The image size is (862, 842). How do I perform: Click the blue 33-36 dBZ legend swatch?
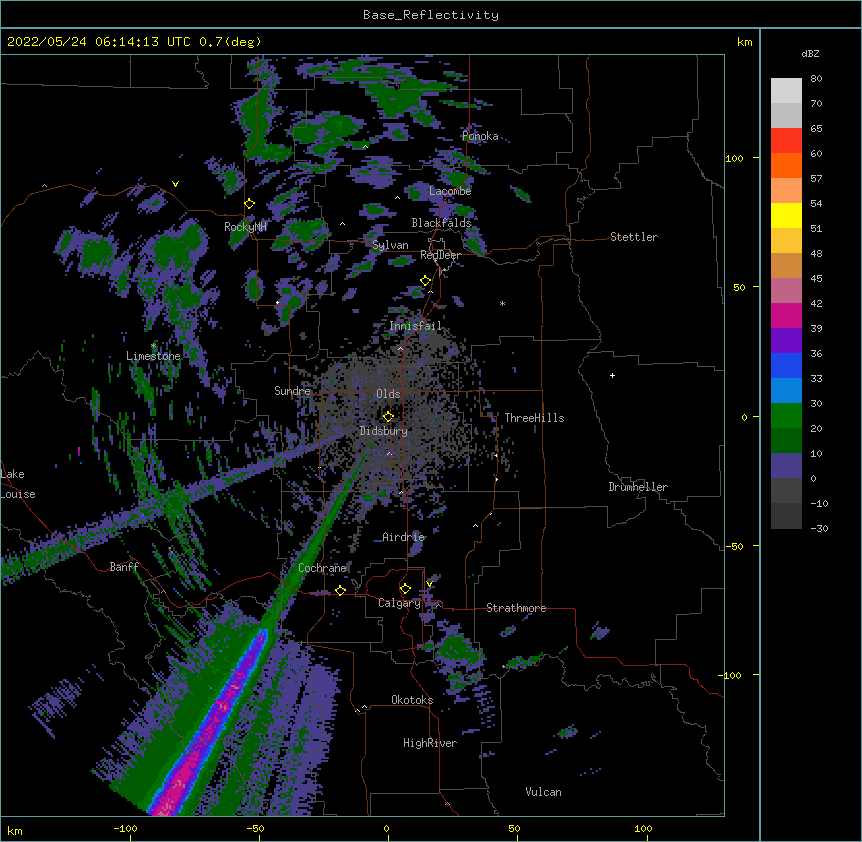tap(786, 365)
